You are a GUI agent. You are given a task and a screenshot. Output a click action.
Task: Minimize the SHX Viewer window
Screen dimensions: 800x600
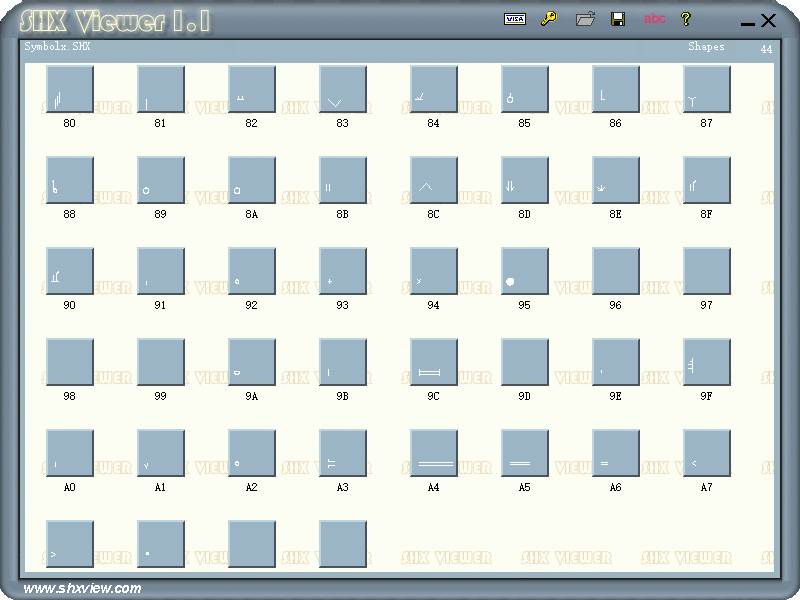(747, 22)
